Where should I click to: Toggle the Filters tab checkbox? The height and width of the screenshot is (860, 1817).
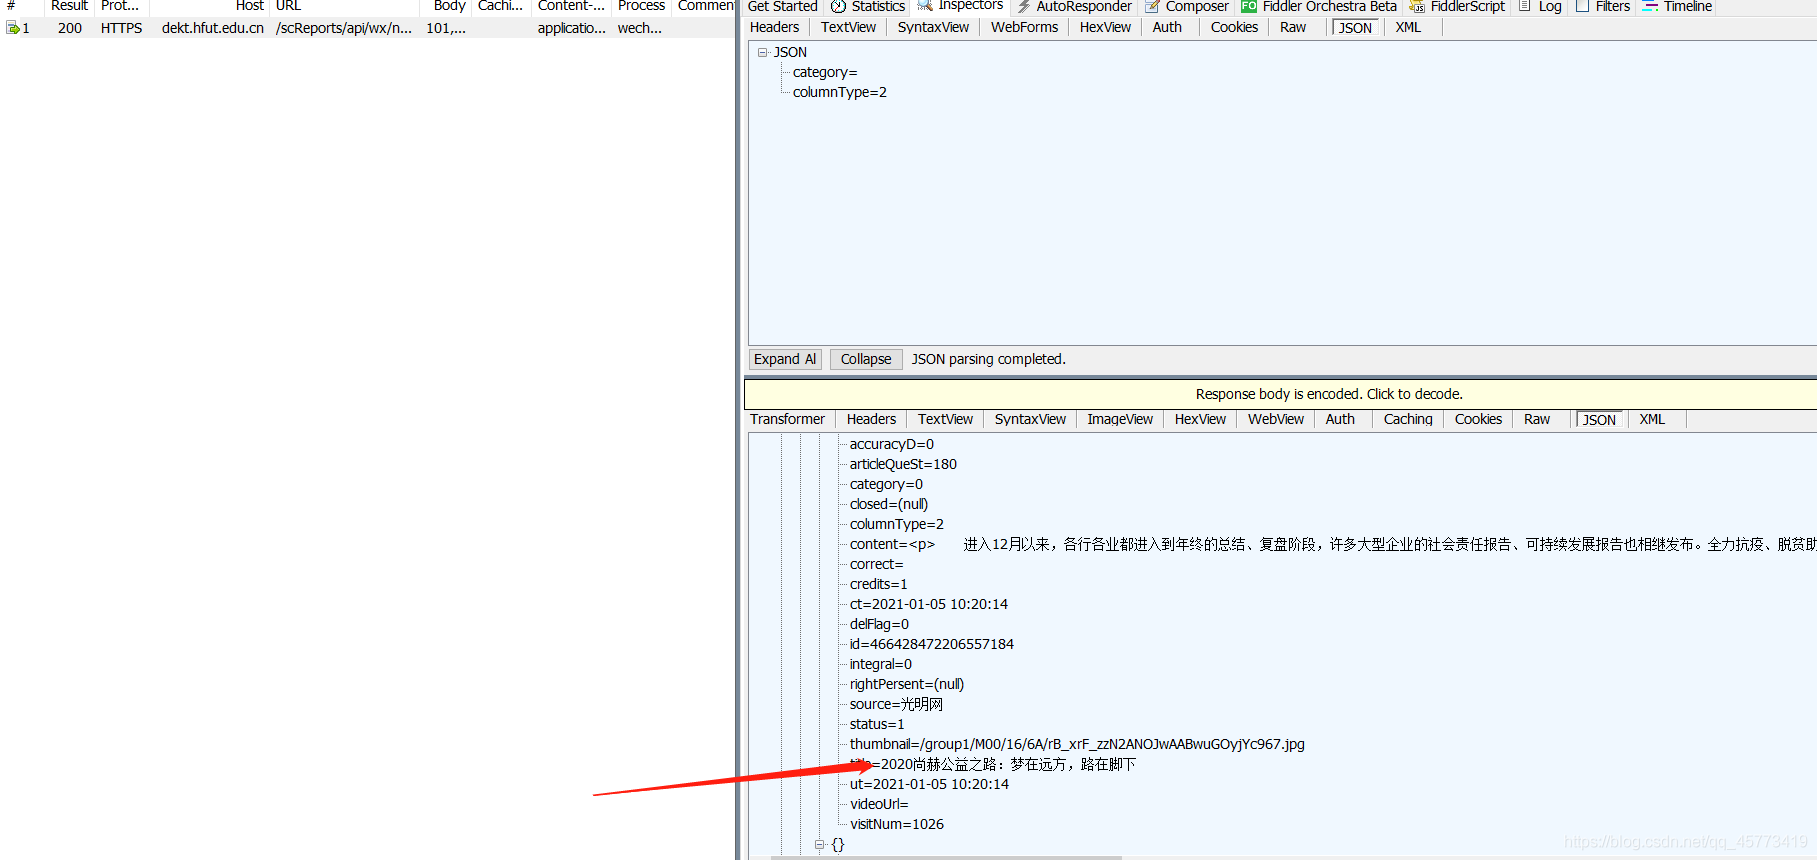1583,6
